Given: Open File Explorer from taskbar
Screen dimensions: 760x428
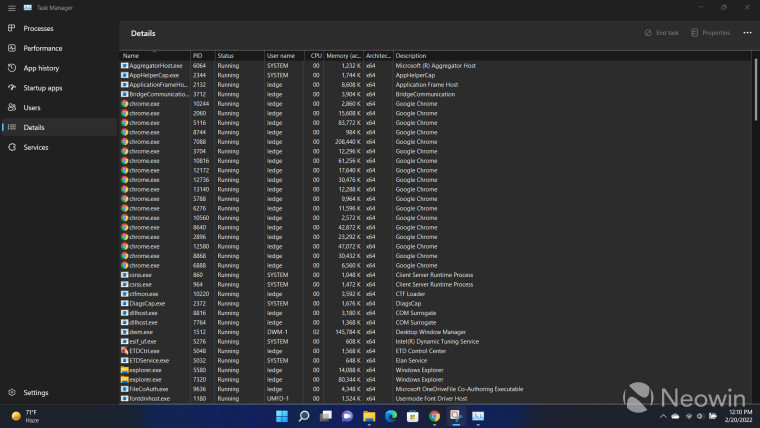Looking at the screenshot, I should pyautogui.click(x=369, y=416).
